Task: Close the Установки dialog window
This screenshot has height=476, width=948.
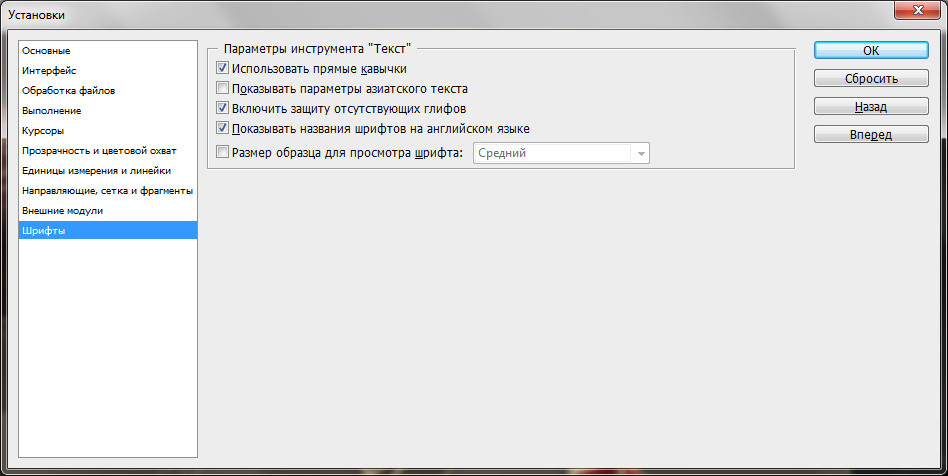Action: (917, 10)
